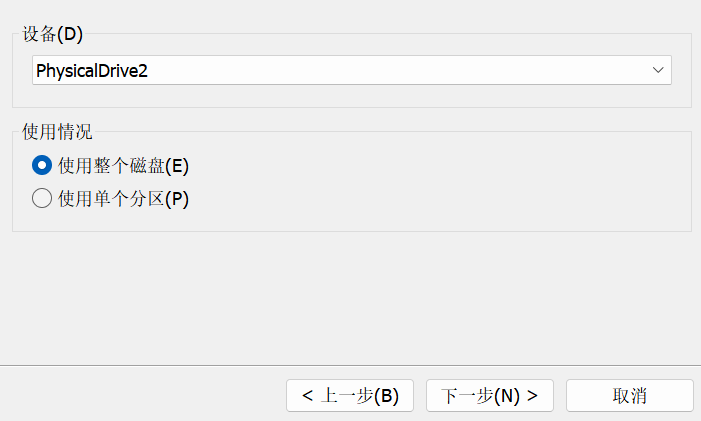This screenshot has height=421, width=701.
Task: Proceed with the 下一步(N) button
Action: [x=490, y=395]
